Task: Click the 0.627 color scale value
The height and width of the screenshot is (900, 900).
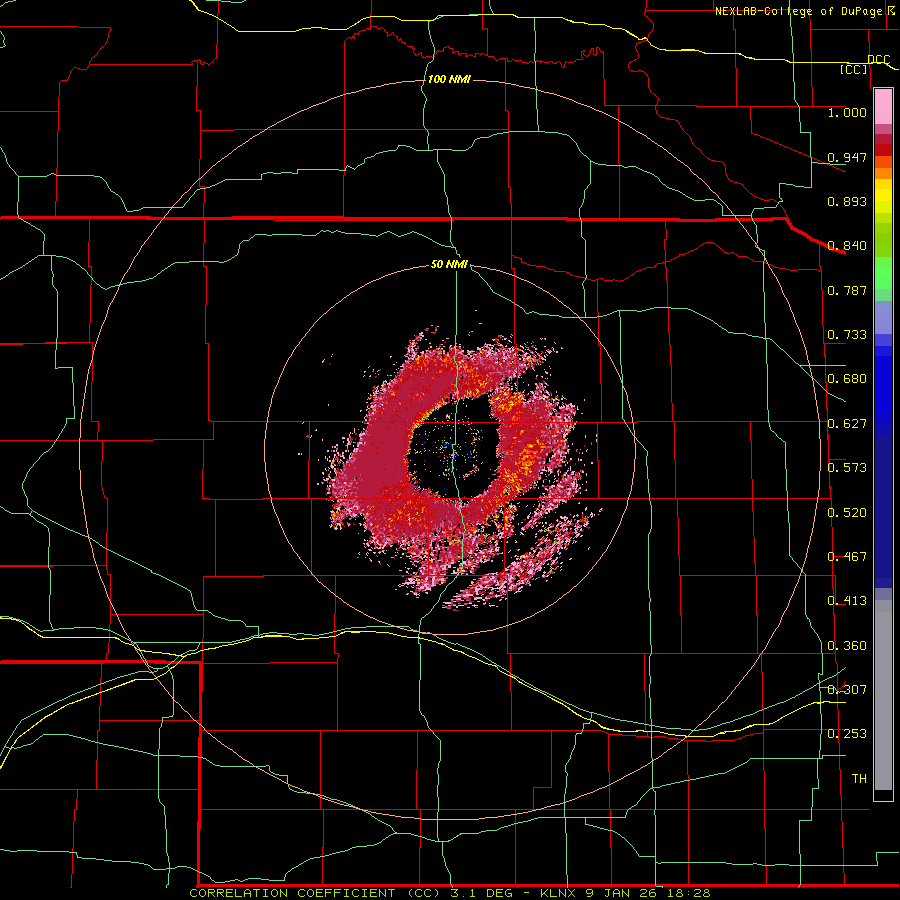Action: pyautogui.click(x=847, y=424)
